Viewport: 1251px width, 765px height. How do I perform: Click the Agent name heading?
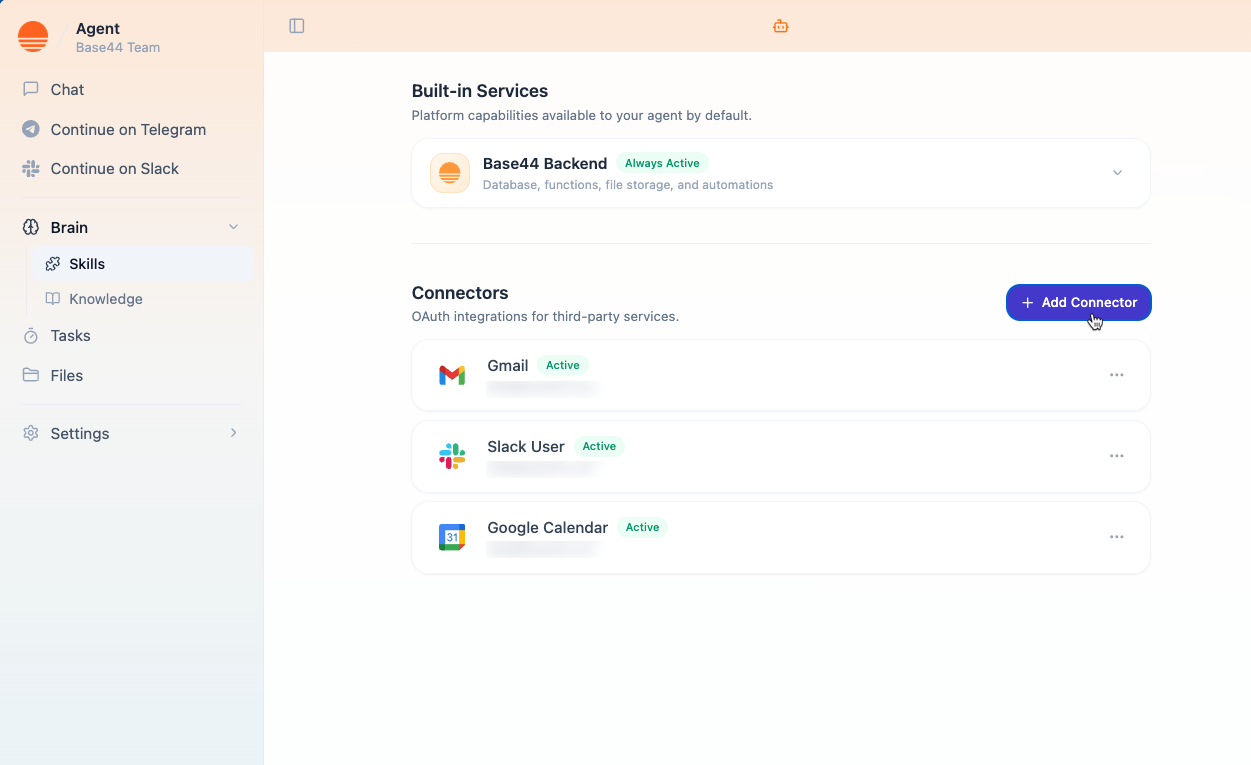click(x=98, y=29)
